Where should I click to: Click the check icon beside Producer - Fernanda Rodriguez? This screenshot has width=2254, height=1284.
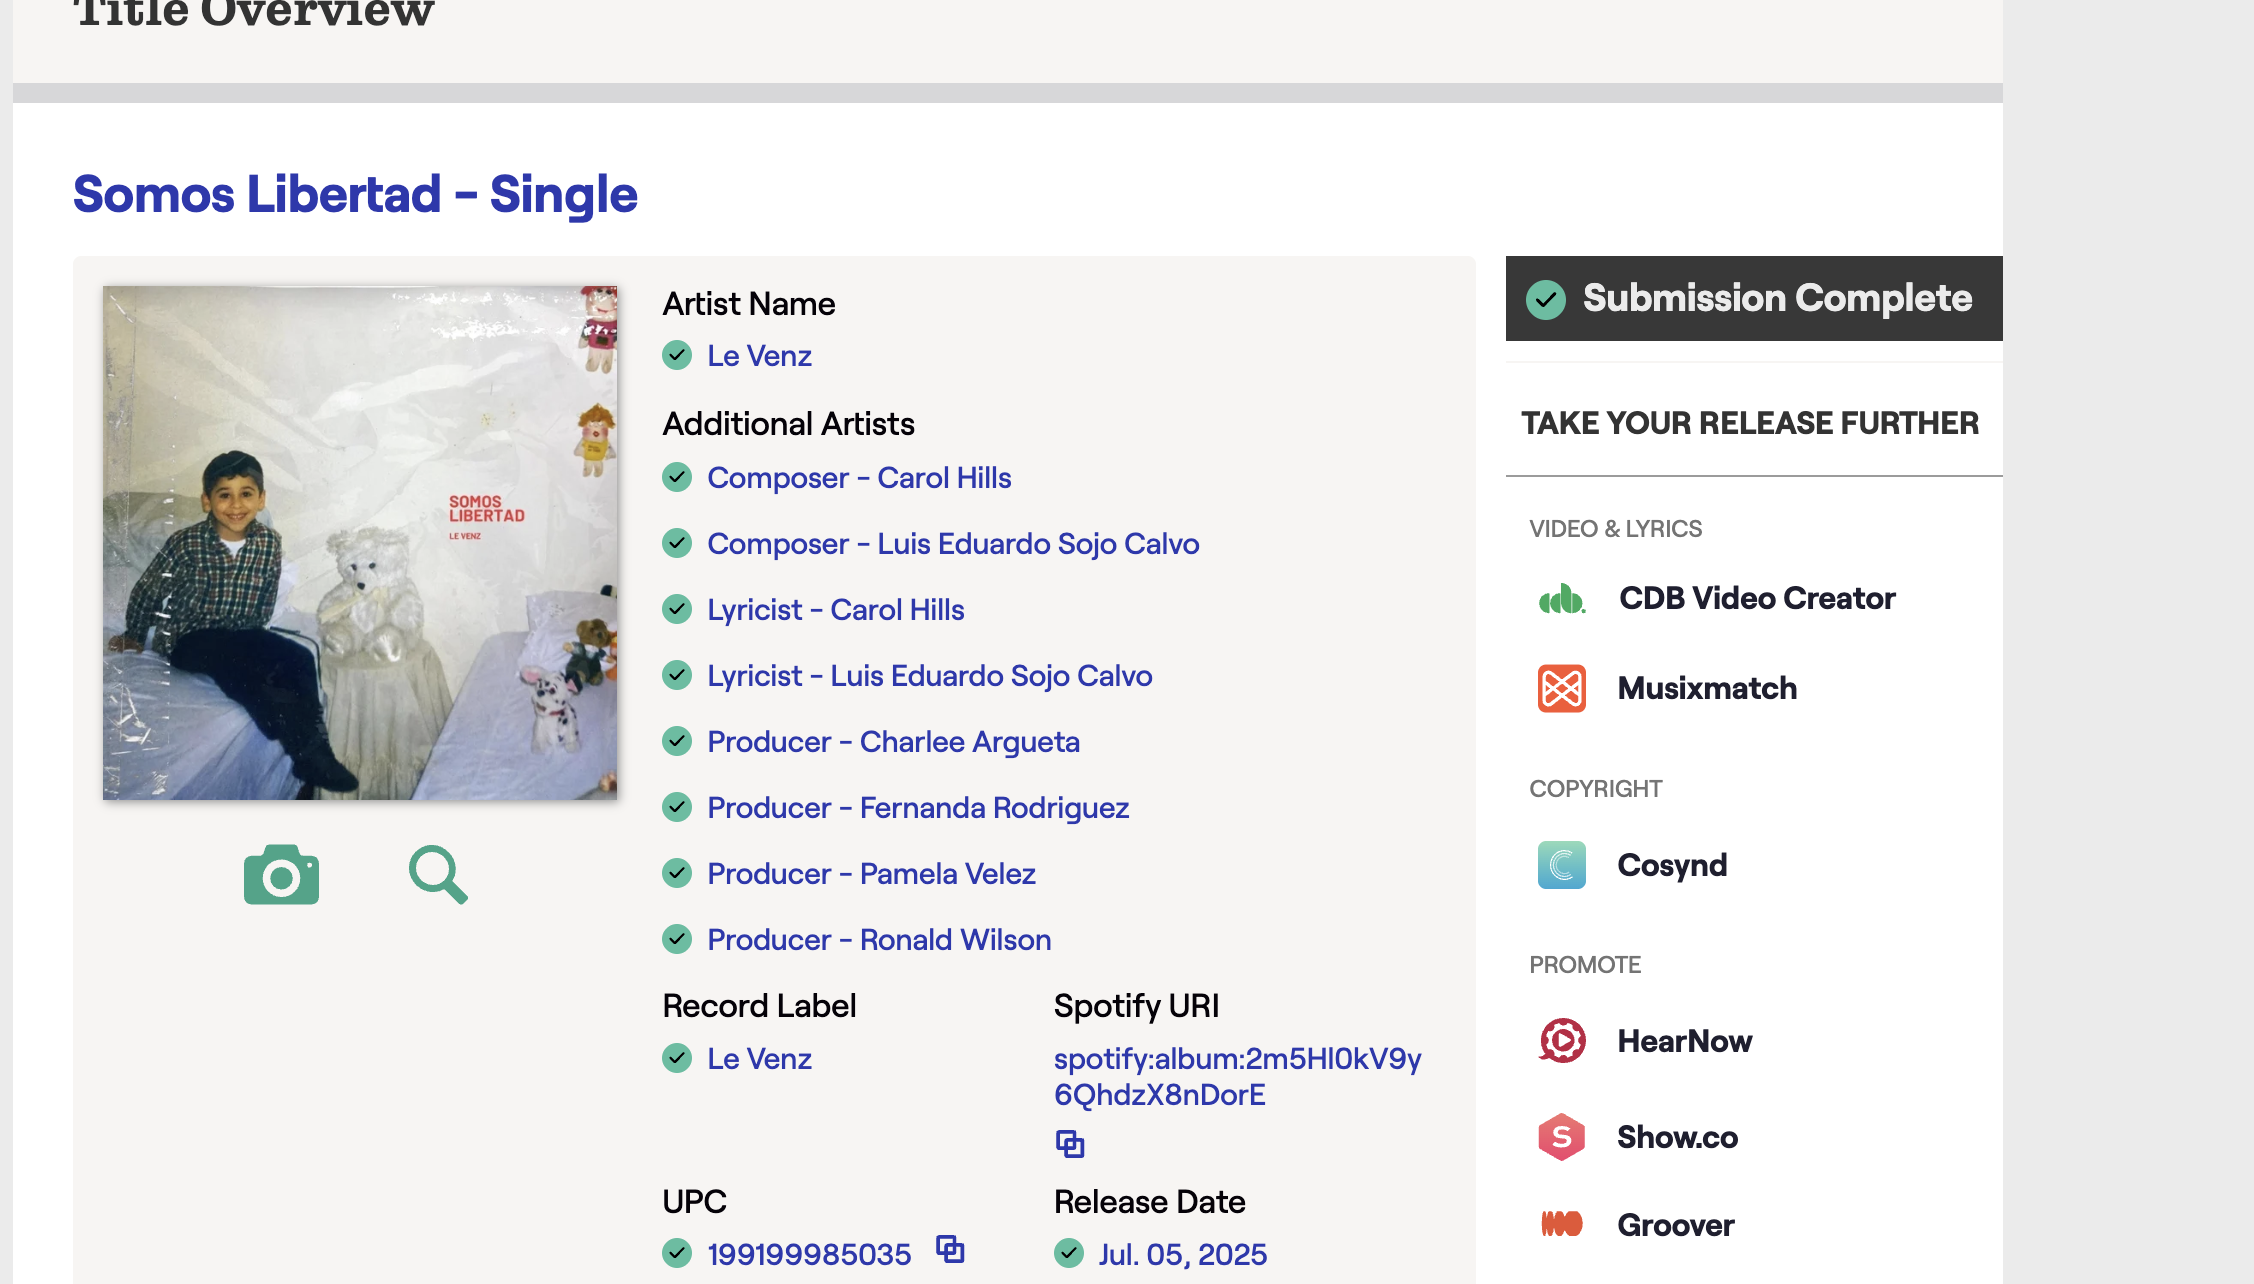(677, 807)
